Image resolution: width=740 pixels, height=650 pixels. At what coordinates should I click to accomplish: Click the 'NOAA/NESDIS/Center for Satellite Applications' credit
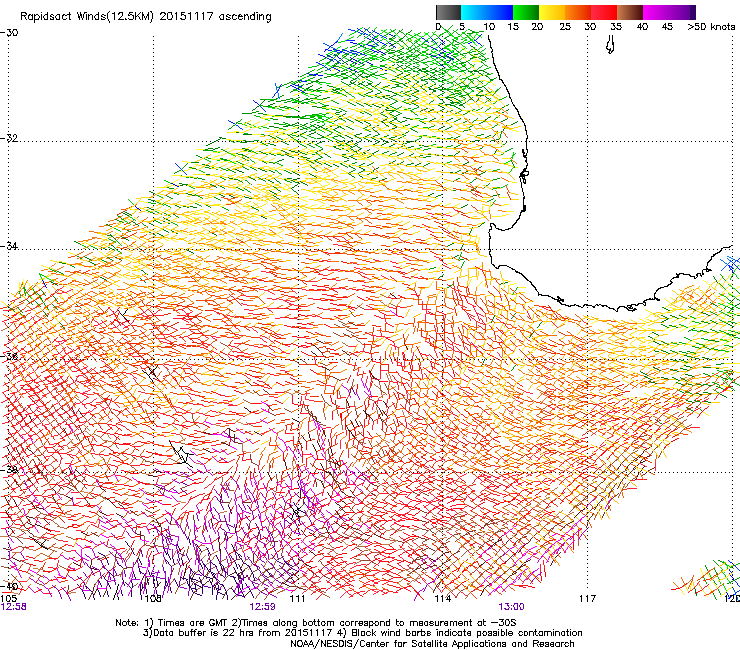(x=432, y=643)
